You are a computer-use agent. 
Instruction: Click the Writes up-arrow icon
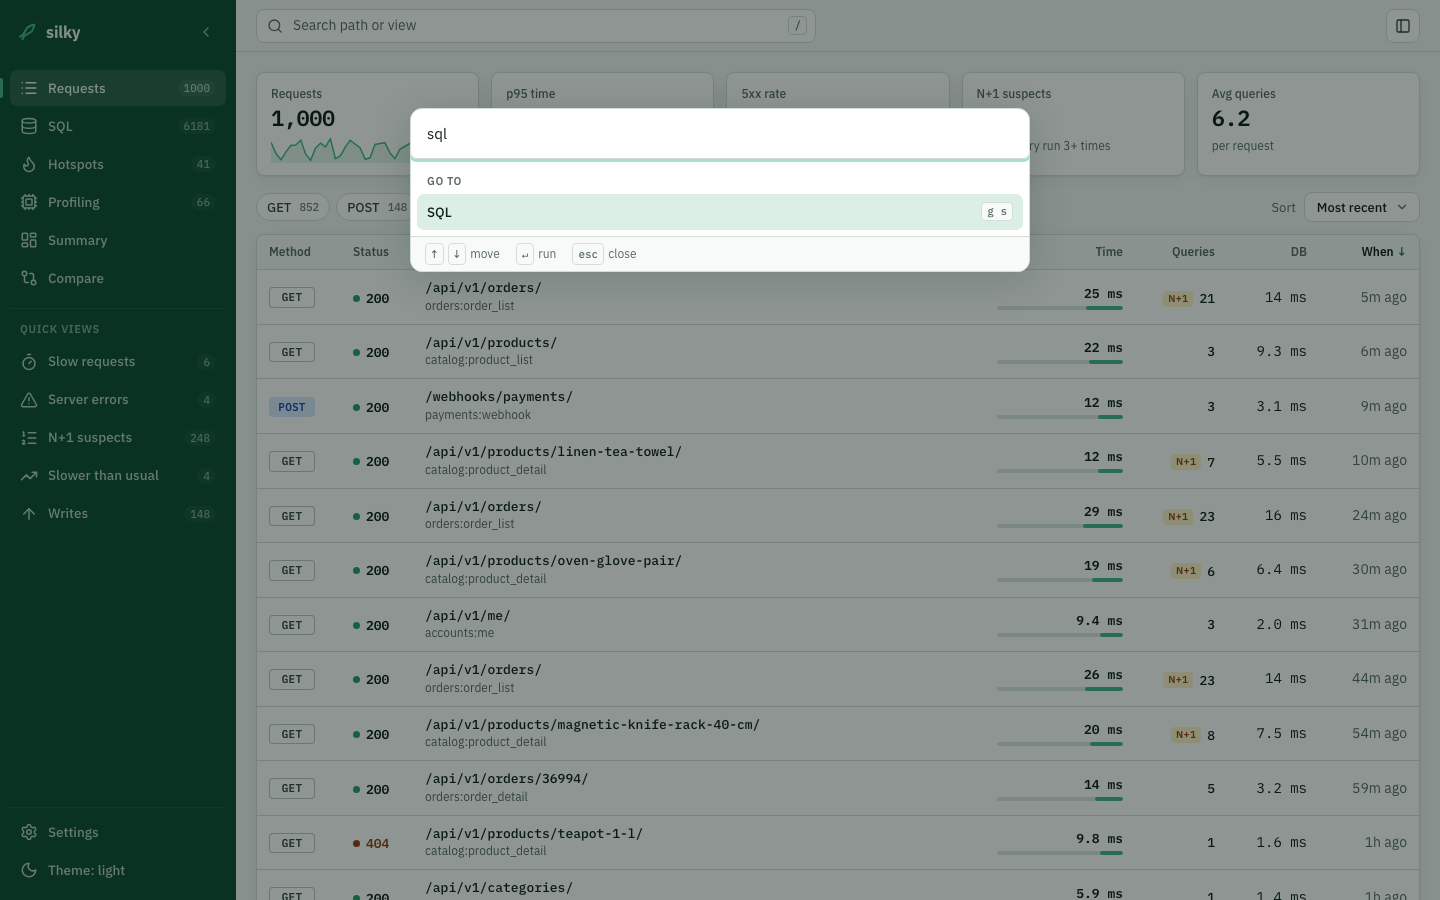[29, 514]
